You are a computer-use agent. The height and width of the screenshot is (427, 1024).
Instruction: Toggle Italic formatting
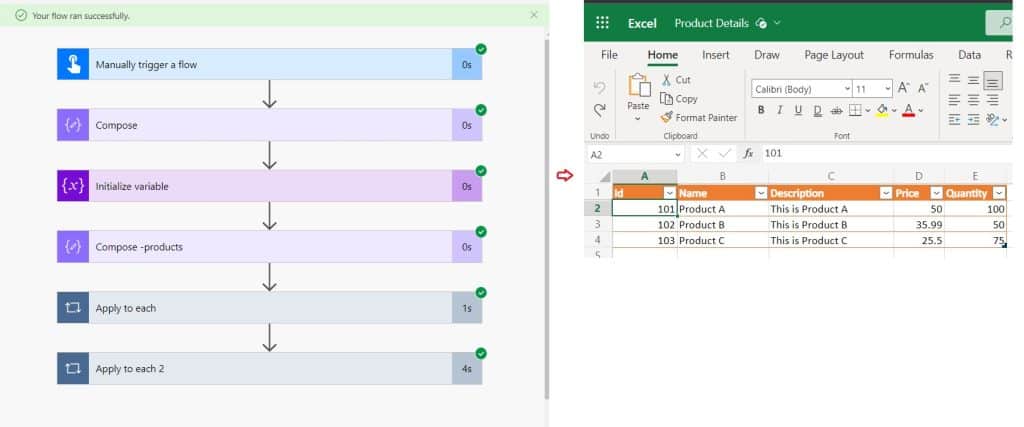coord(779,110)
